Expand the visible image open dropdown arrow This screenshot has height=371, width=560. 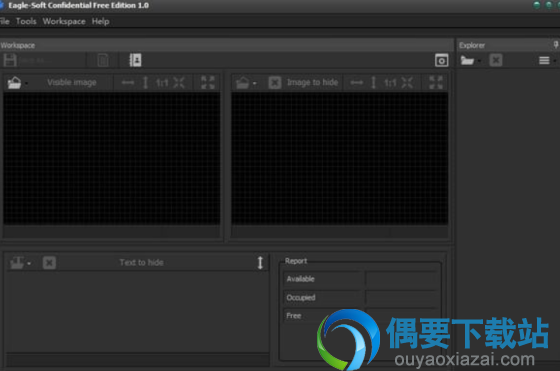(x=26, y=84)
